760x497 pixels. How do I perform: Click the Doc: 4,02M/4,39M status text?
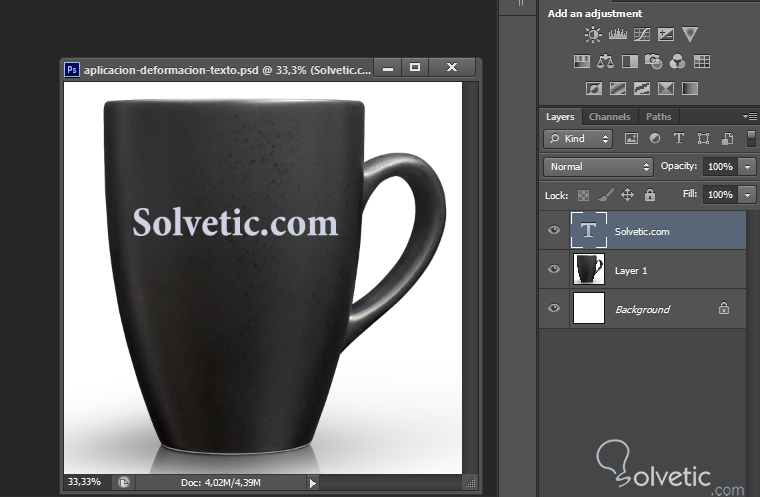tap(221, 483)
